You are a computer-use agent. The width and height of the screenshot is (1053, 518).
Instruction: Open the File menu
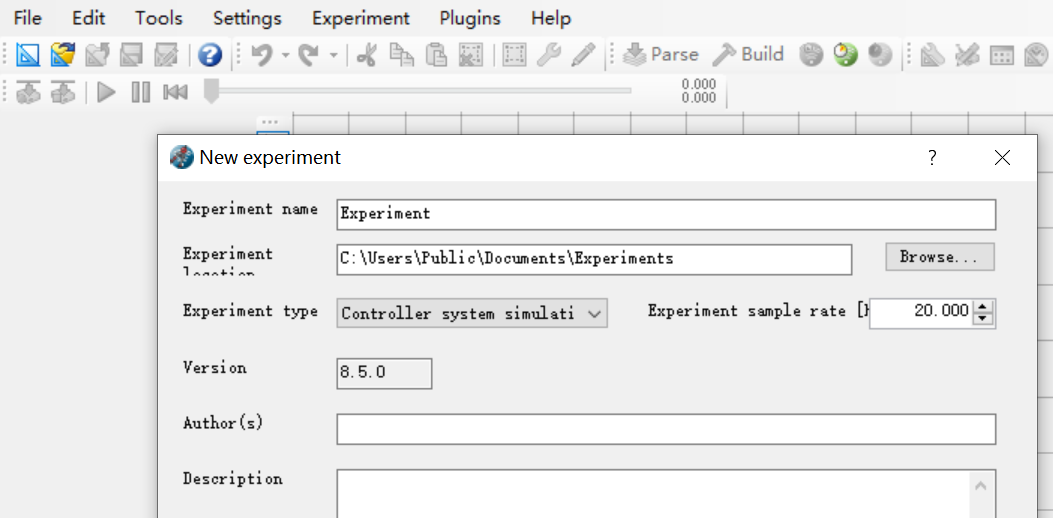coord(28,18)
